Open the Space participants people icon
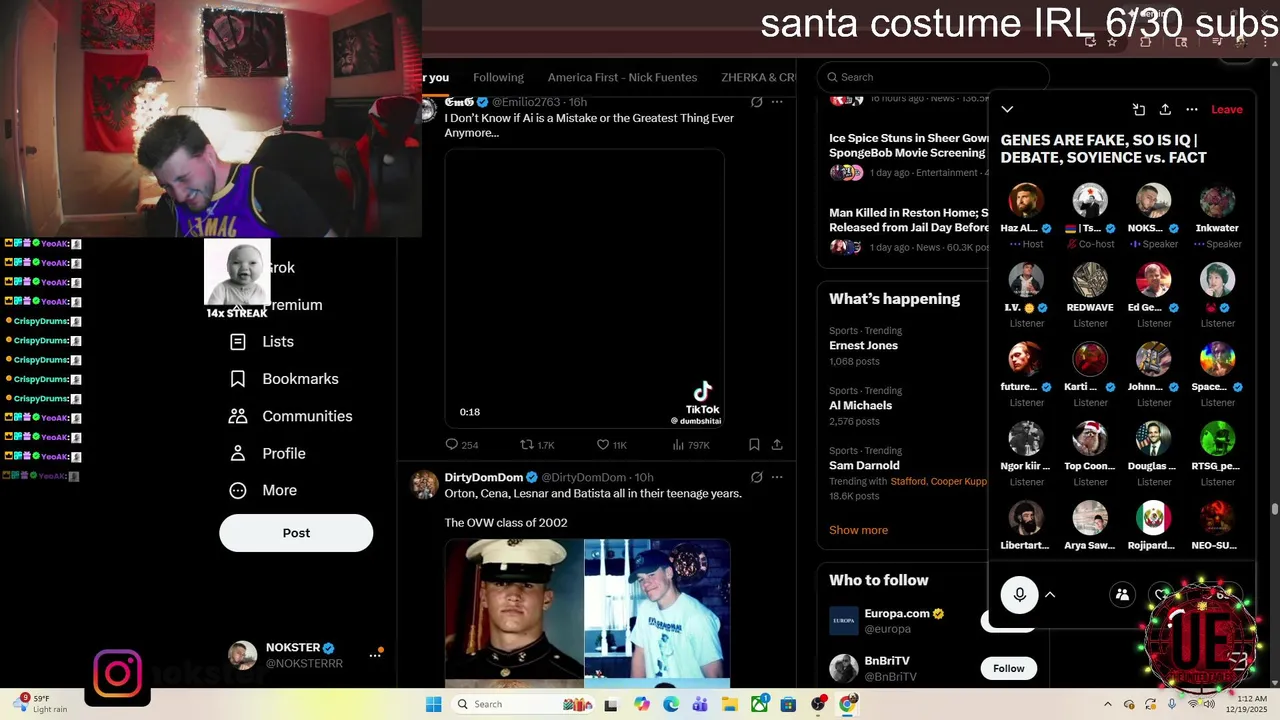Viewport: 1280px width, 720px height. [1122, 595]
